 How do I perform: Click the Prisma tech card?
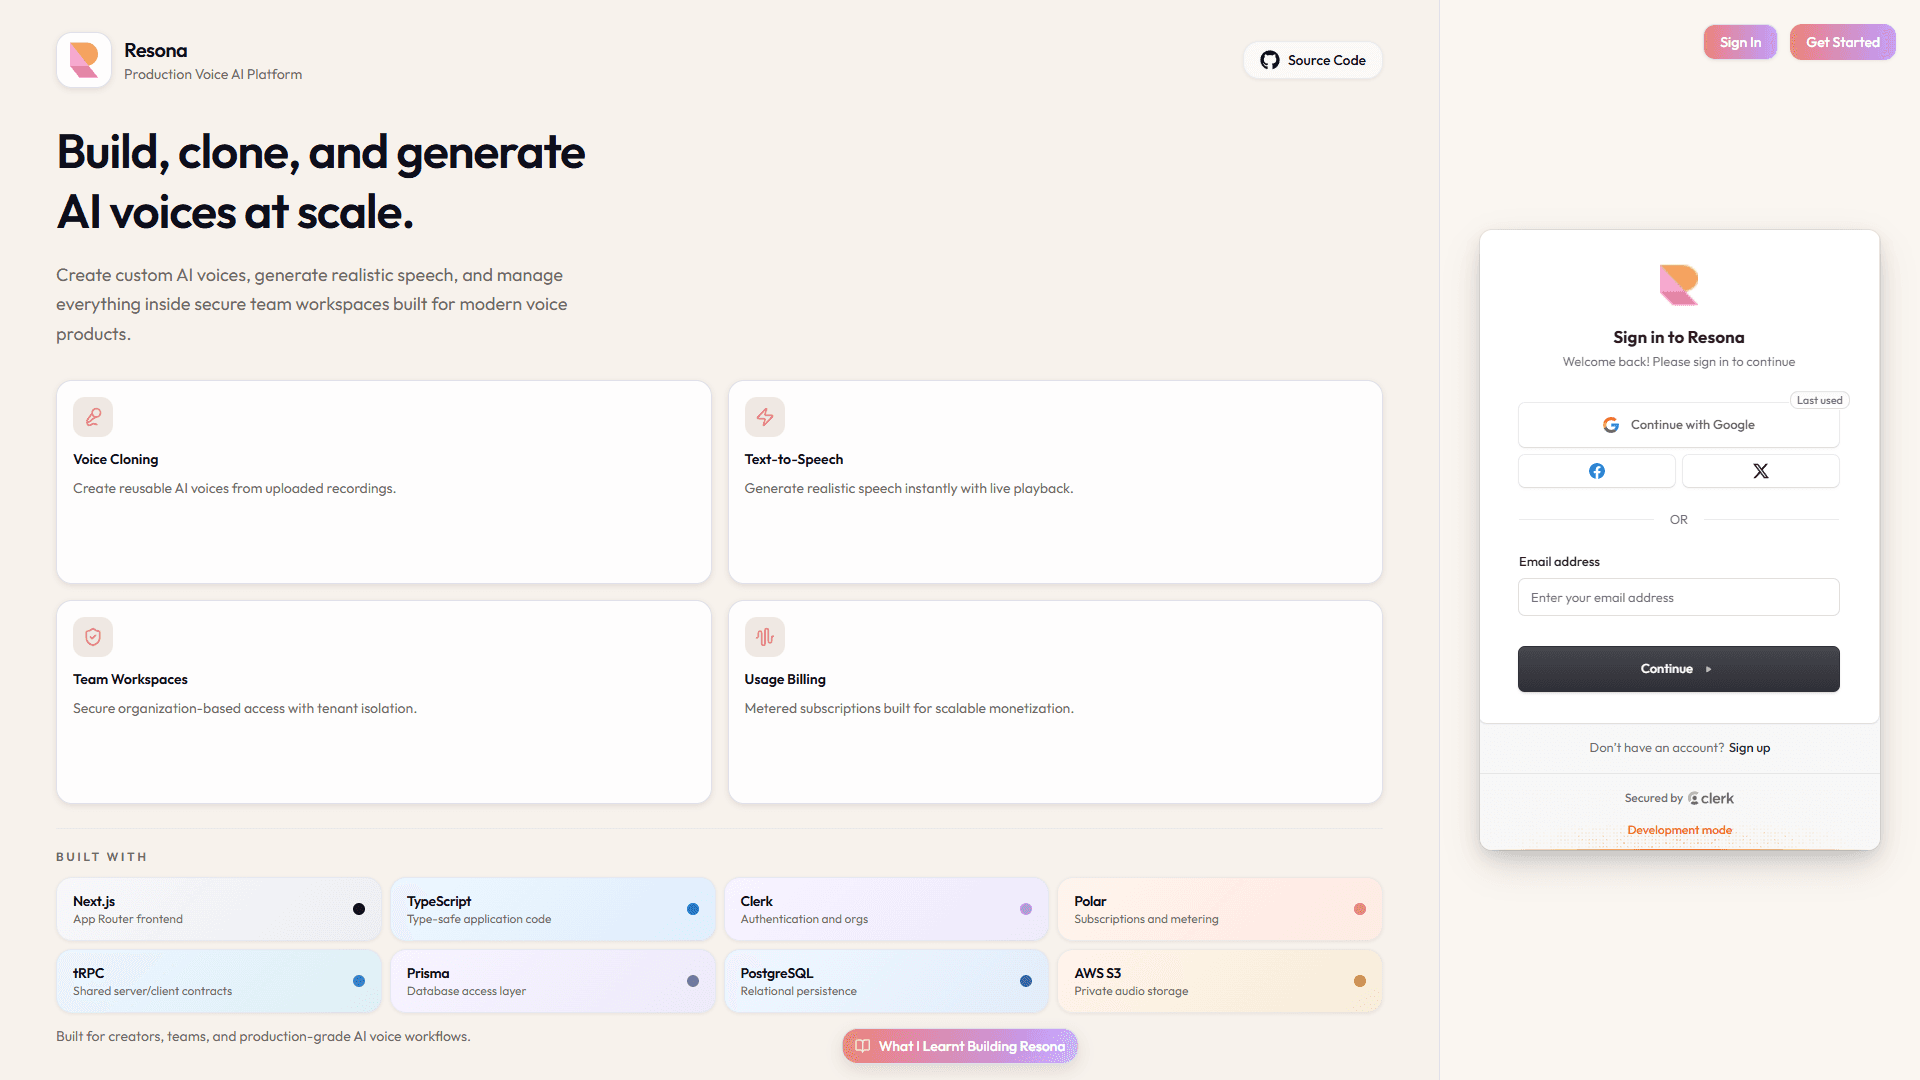(x=553, y=981)
